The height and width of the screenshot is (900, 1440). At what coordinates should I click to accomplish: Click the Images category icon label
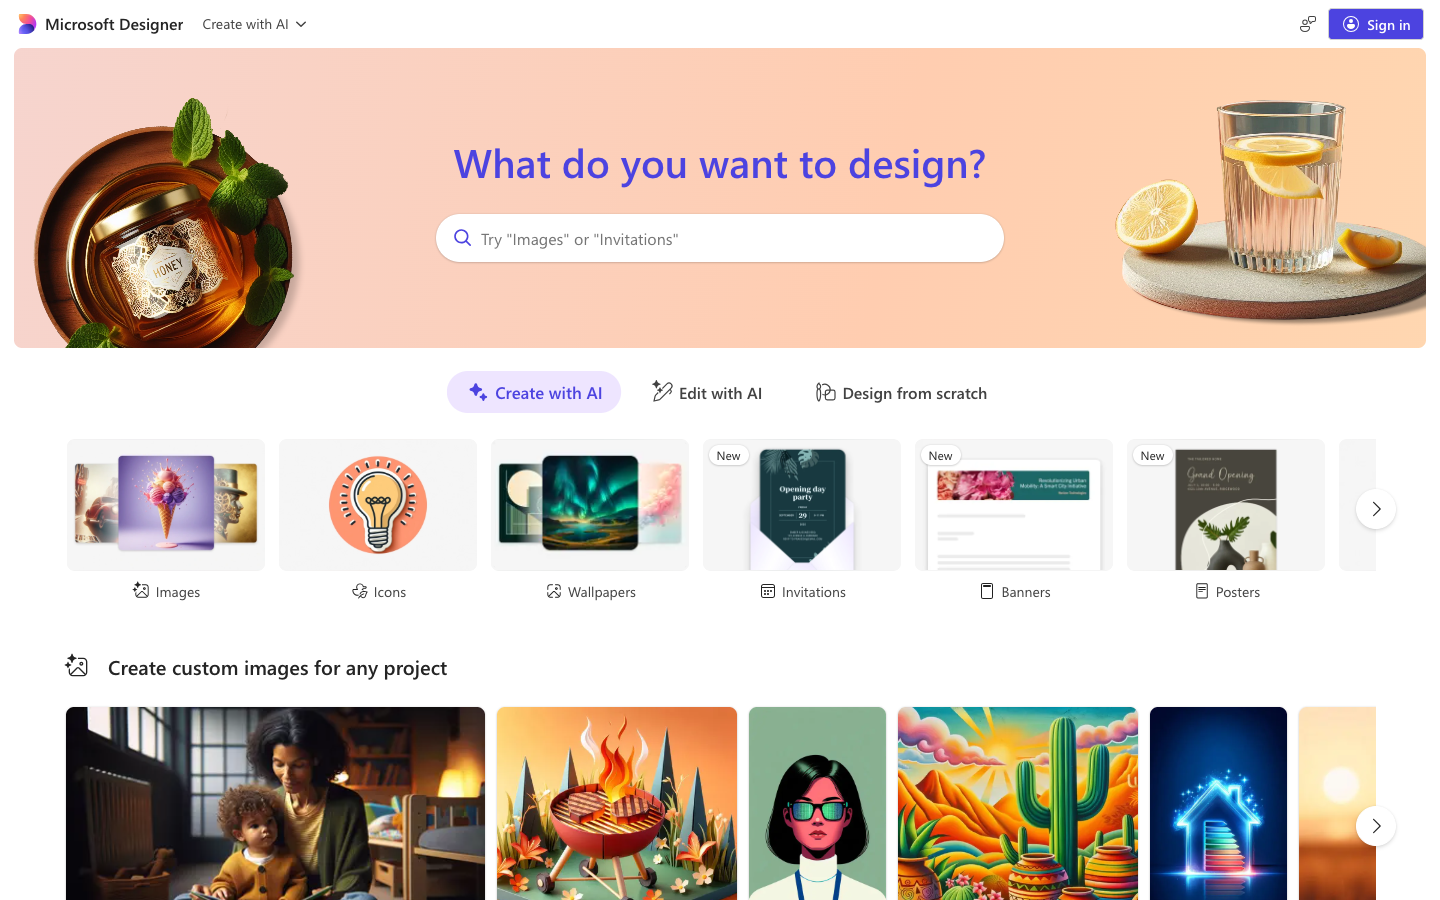pos(141,591)
